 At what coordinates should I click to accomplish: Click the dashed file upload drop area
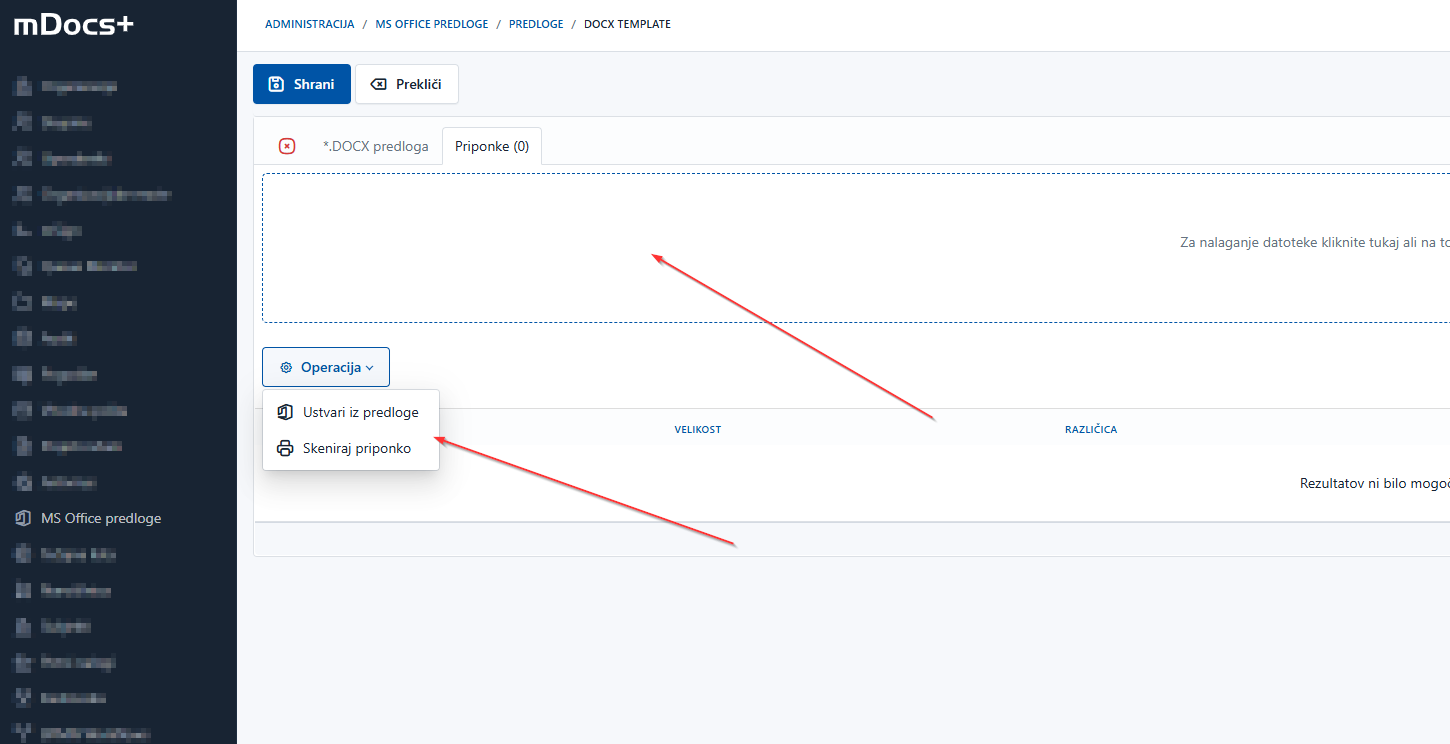(x=850, y=248)
